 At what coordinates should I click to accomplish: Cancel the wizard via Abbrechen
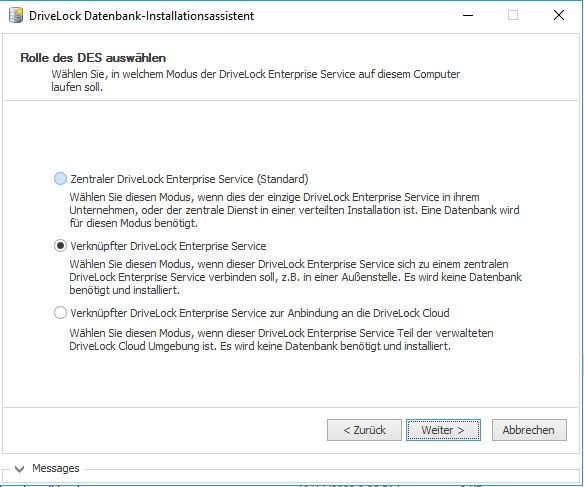tap(529, 430)
